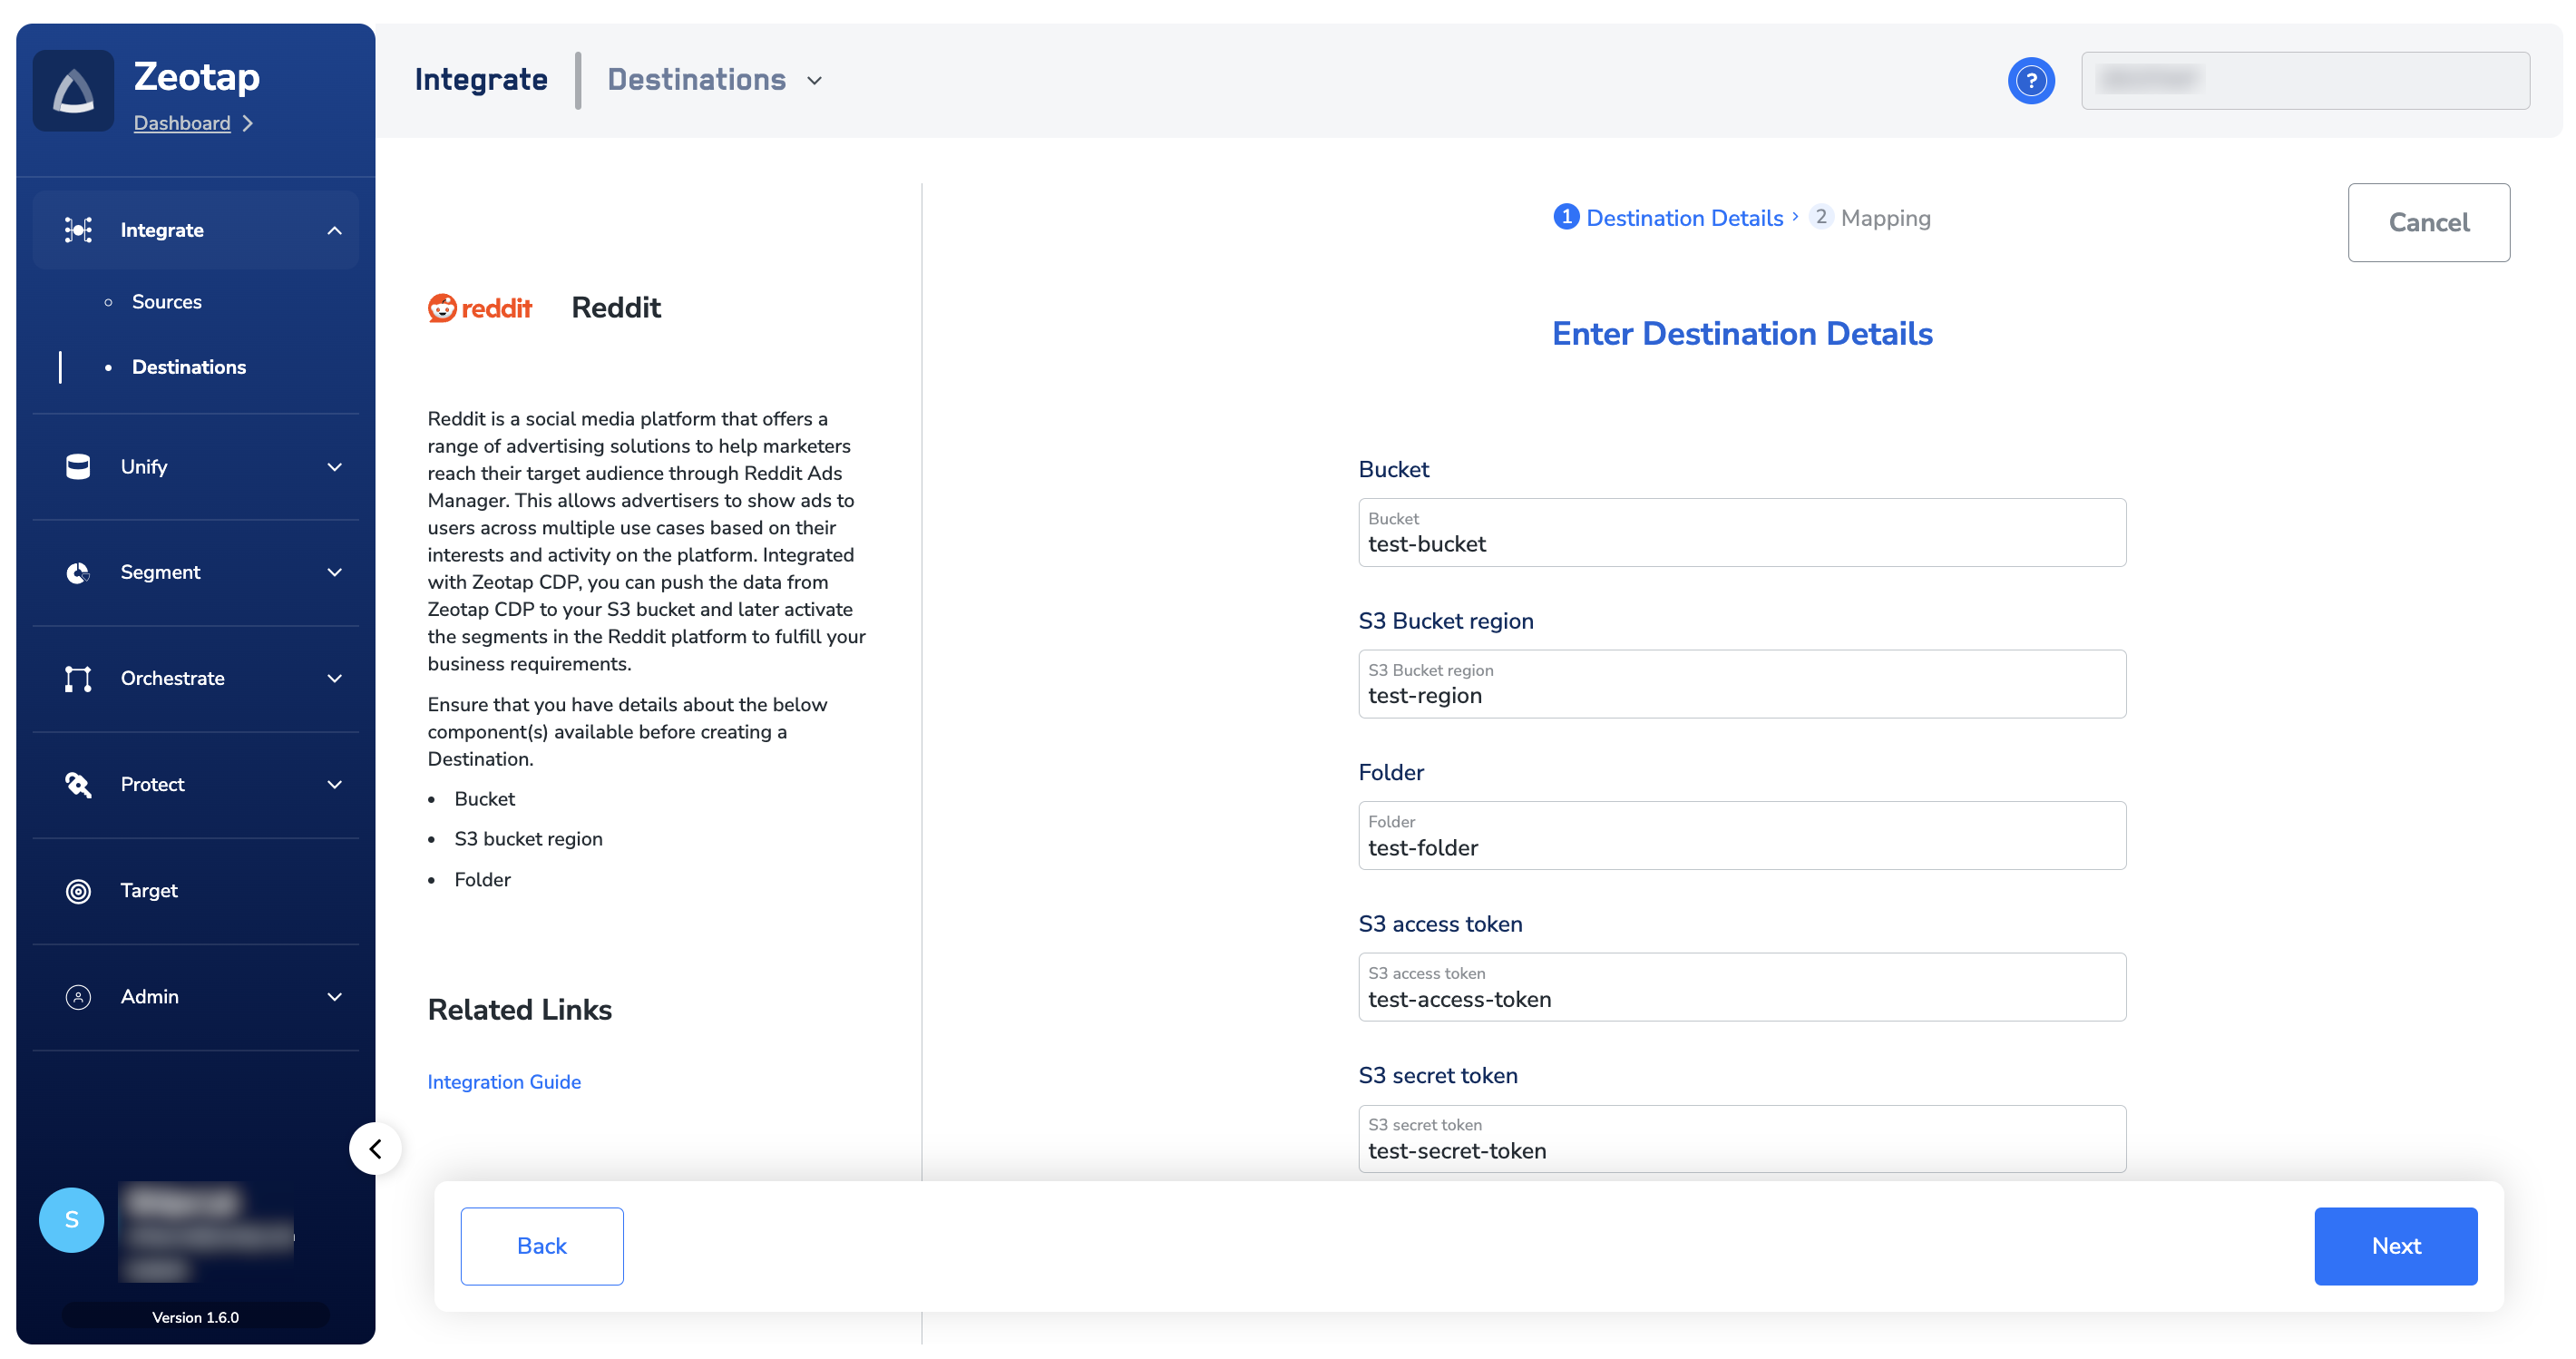Viewport: 2576px width, 1359px height.
Task: Click the Cancel button
Action: (2428, 222)
